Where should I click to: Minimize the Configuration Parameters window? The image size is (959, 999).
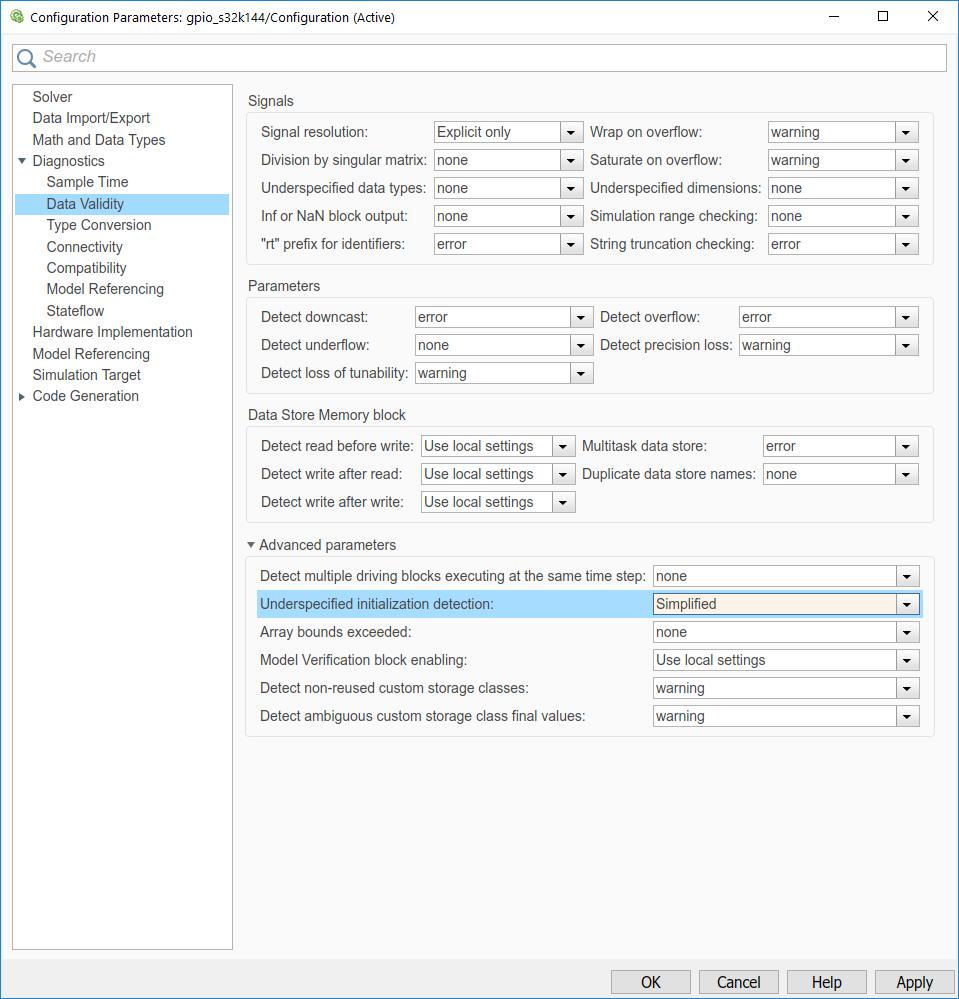click(x=833, y=17)
